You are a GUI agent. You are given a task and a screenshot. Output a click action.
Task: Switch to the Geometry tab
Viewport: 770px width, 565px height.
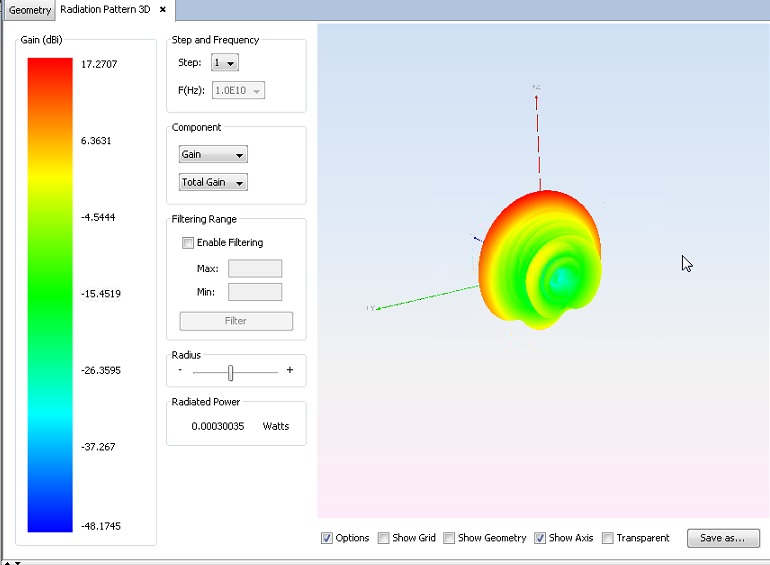pyautogui.click(x=29, y=10)
